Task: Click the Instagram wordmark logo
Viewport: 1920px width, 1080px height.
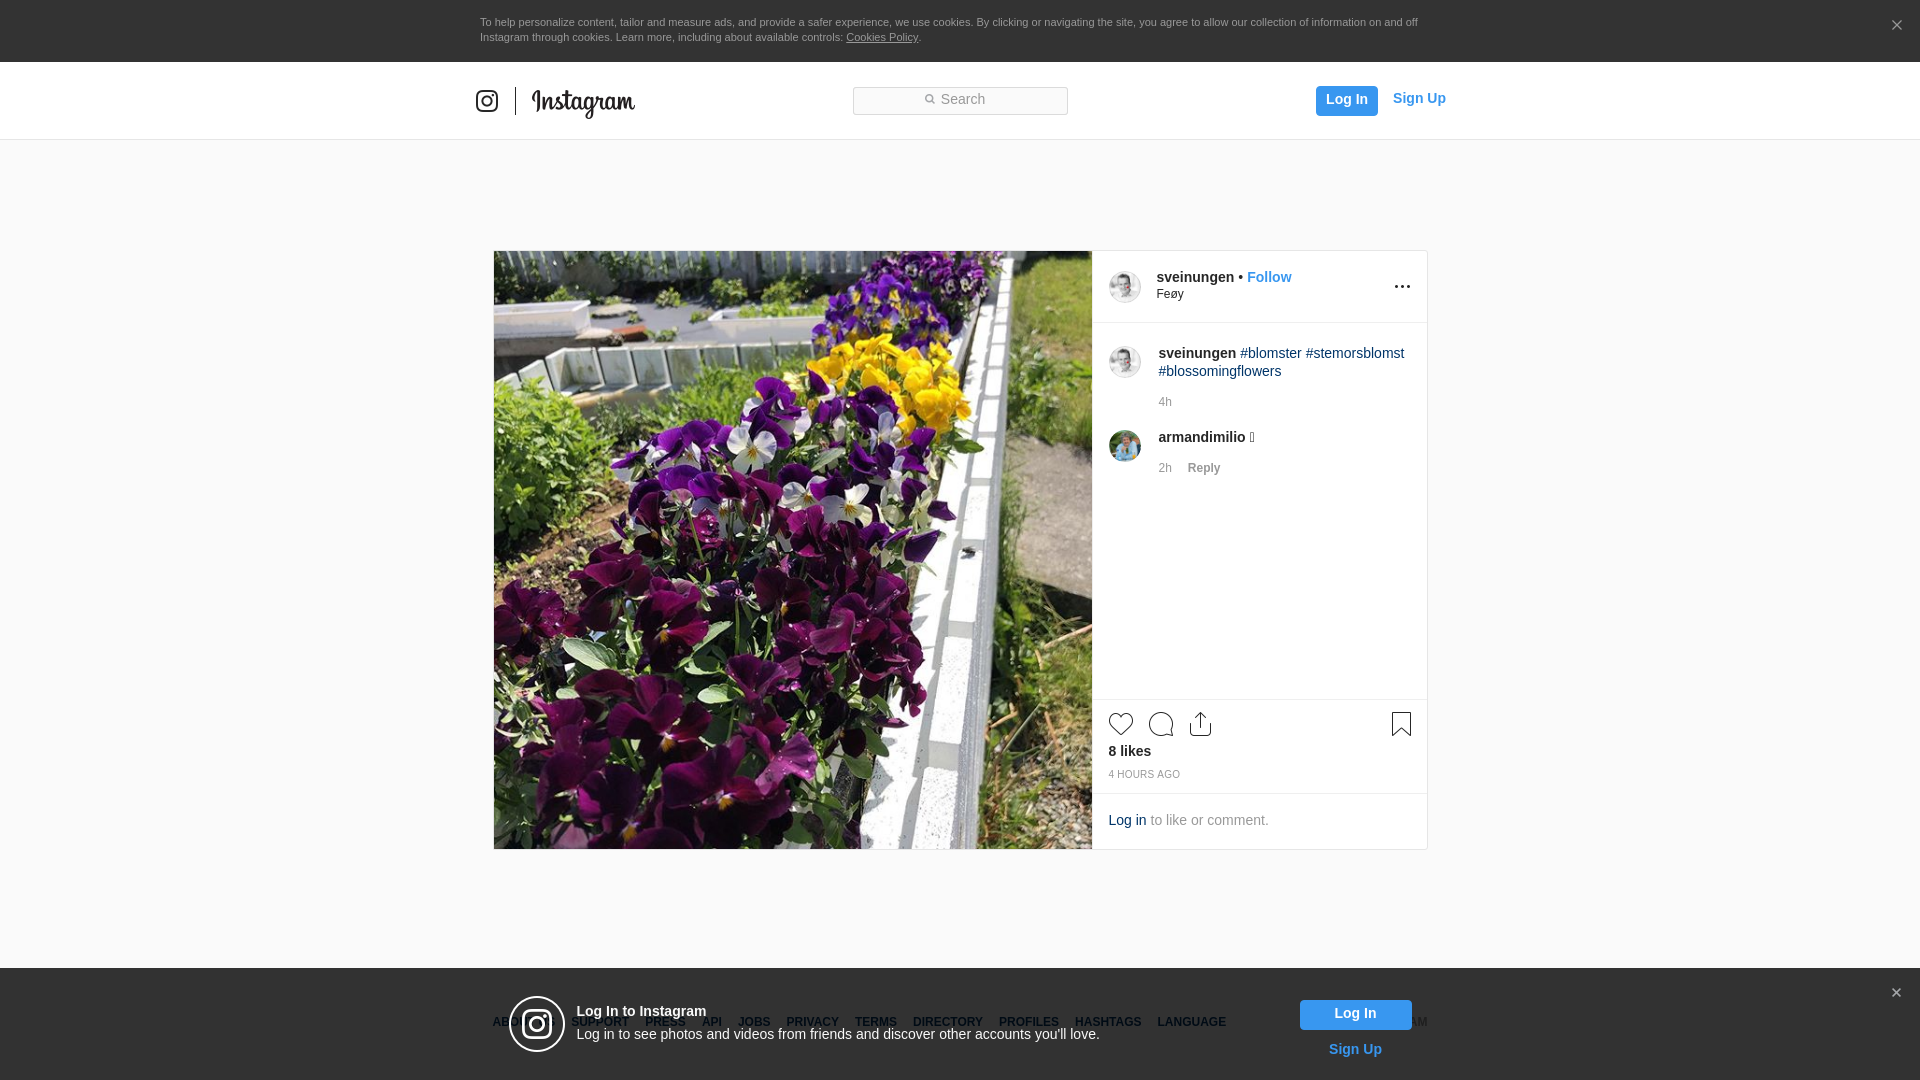Action: (x=583, y=102)
